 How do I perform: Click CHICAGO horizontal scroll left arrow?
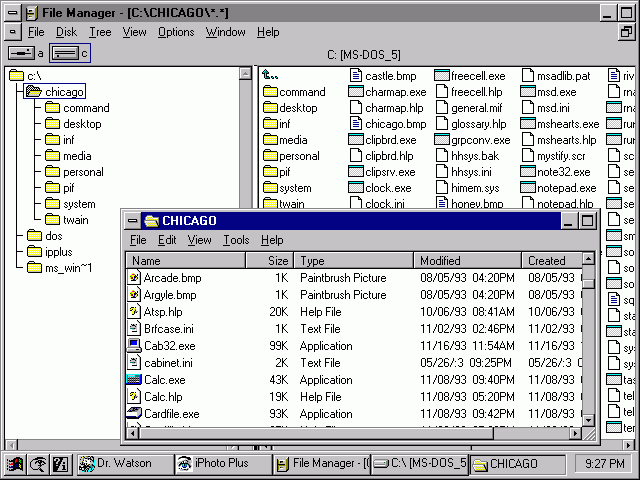(132, 433)
